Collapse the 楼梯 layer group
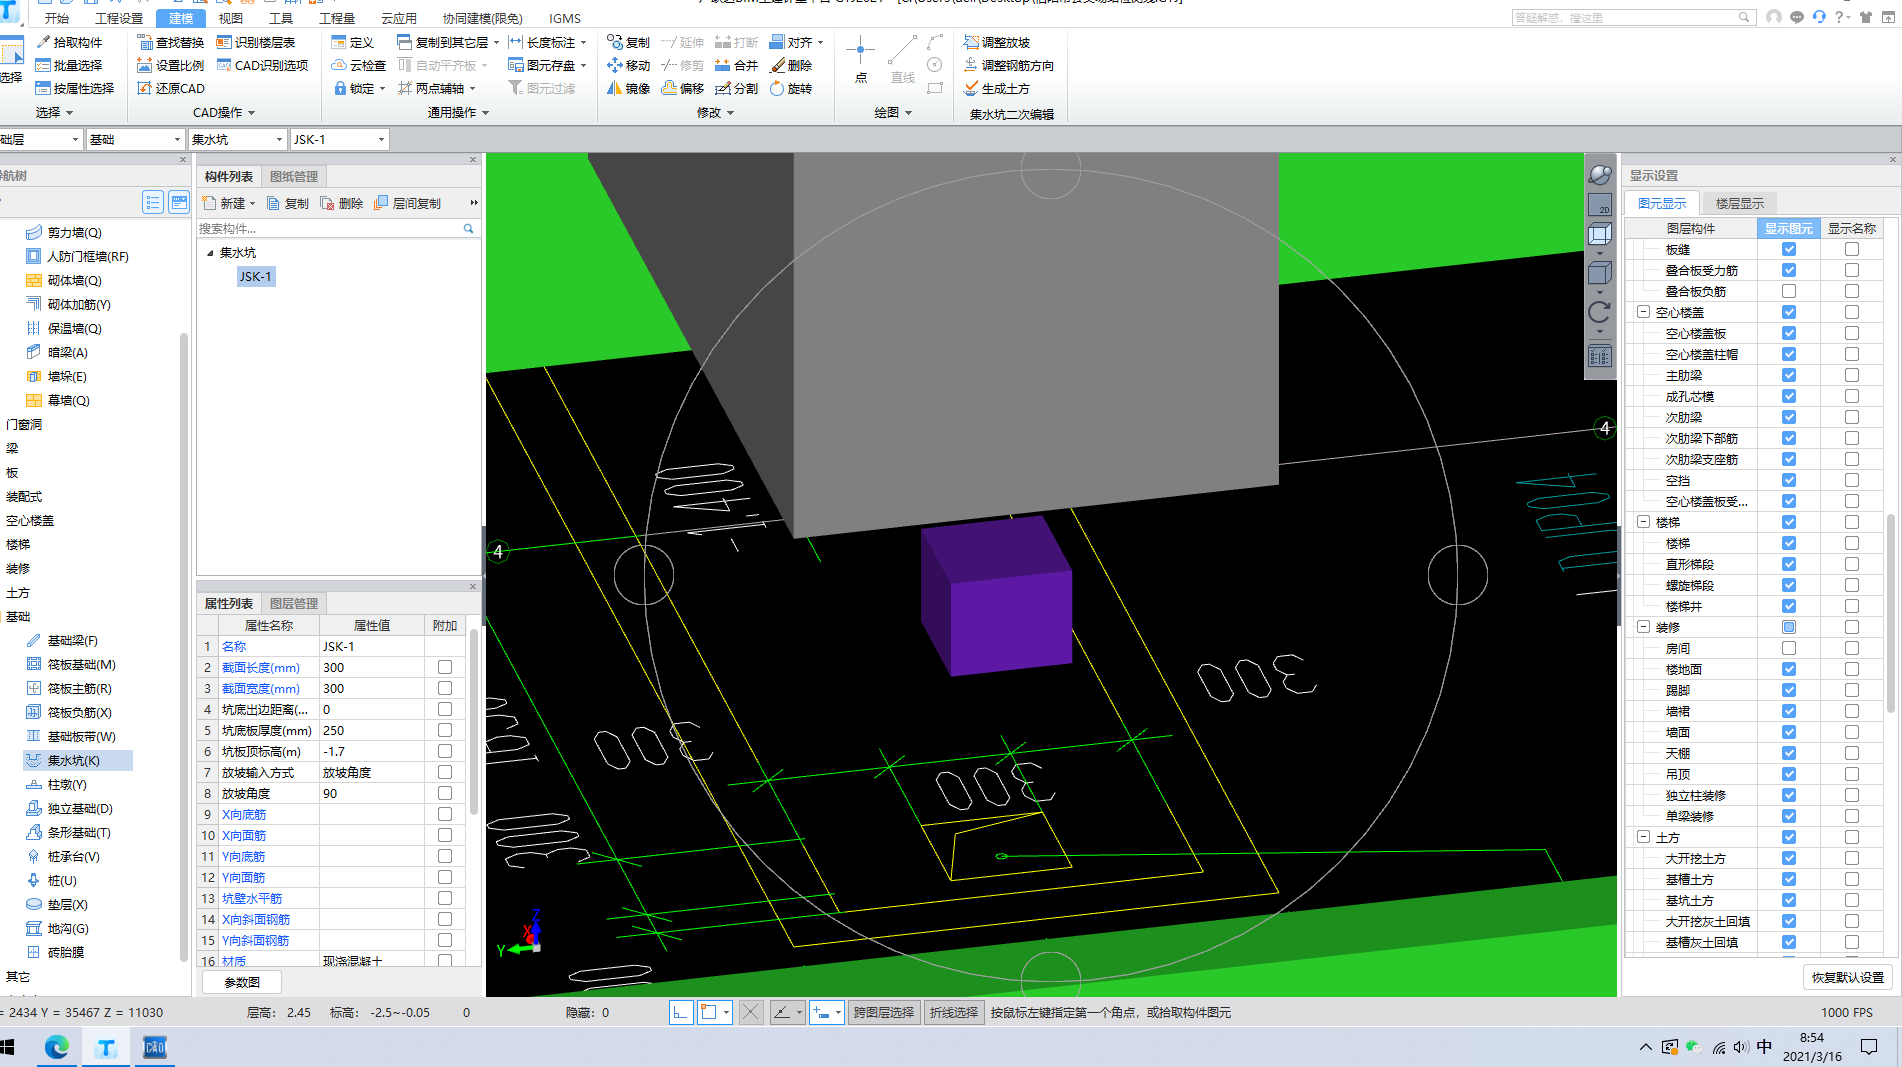Image resolution: width=1902 pixels, height=1067 pixels. tap(1643, 522)
